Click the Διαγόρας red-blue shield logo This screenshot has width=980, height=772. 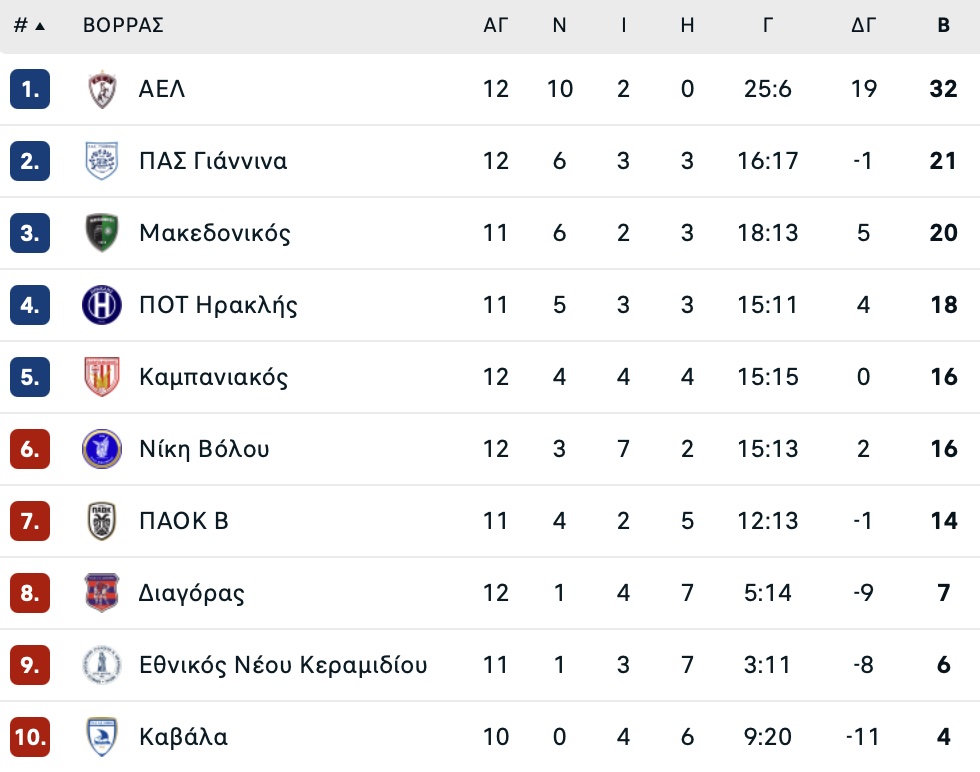(x=102, y=593)
